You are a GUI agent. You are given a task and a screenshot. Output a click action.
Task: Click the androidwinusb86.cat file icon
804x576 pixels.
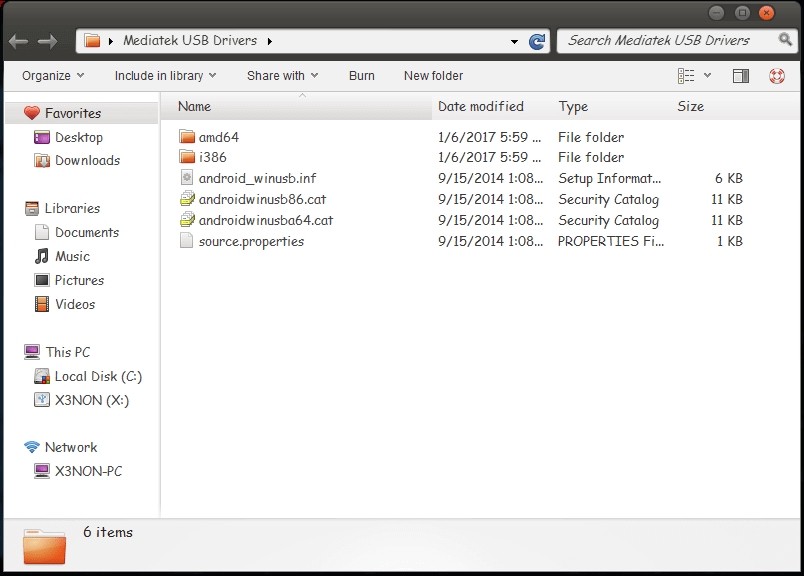pos(187,198)
